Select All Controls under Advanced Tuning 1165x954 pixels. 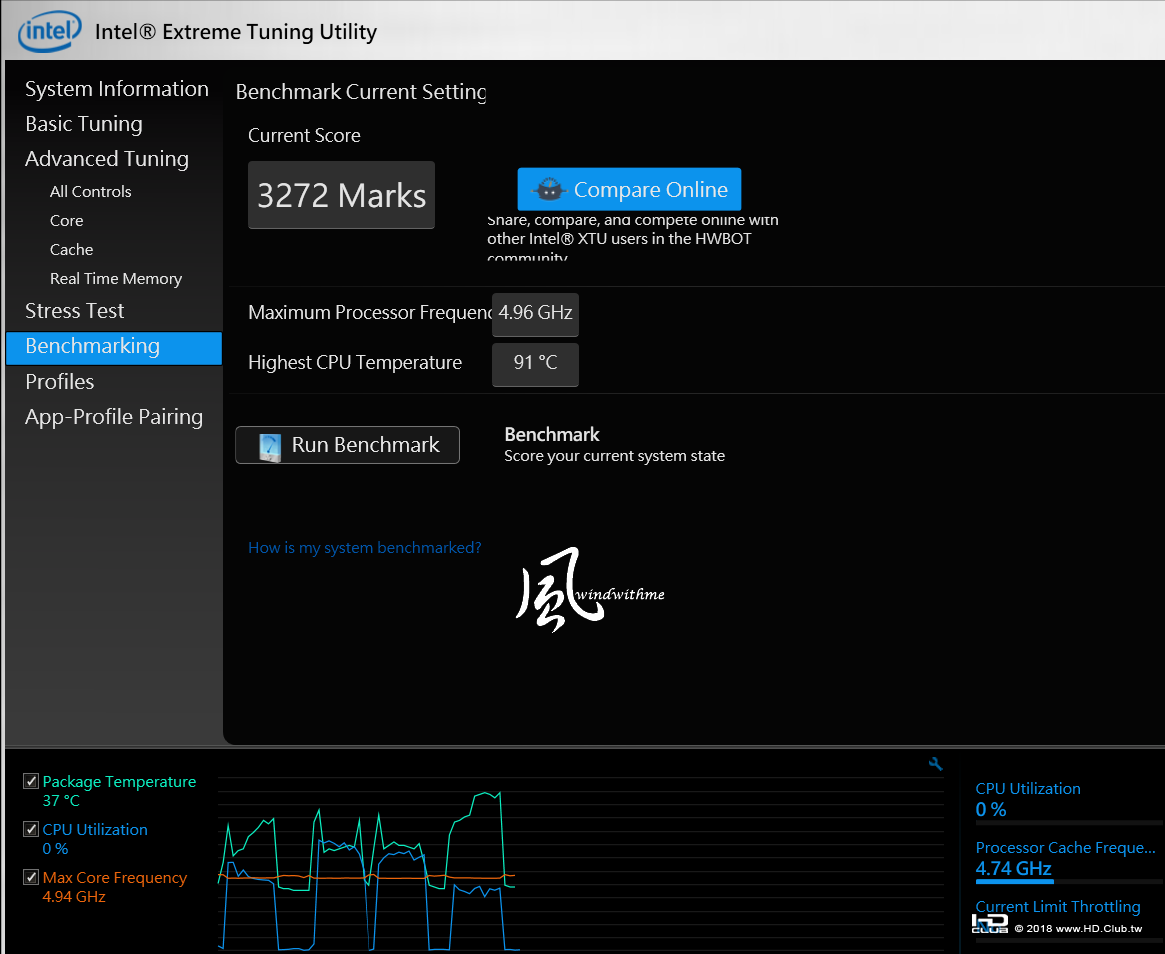[x=91, y=191]
